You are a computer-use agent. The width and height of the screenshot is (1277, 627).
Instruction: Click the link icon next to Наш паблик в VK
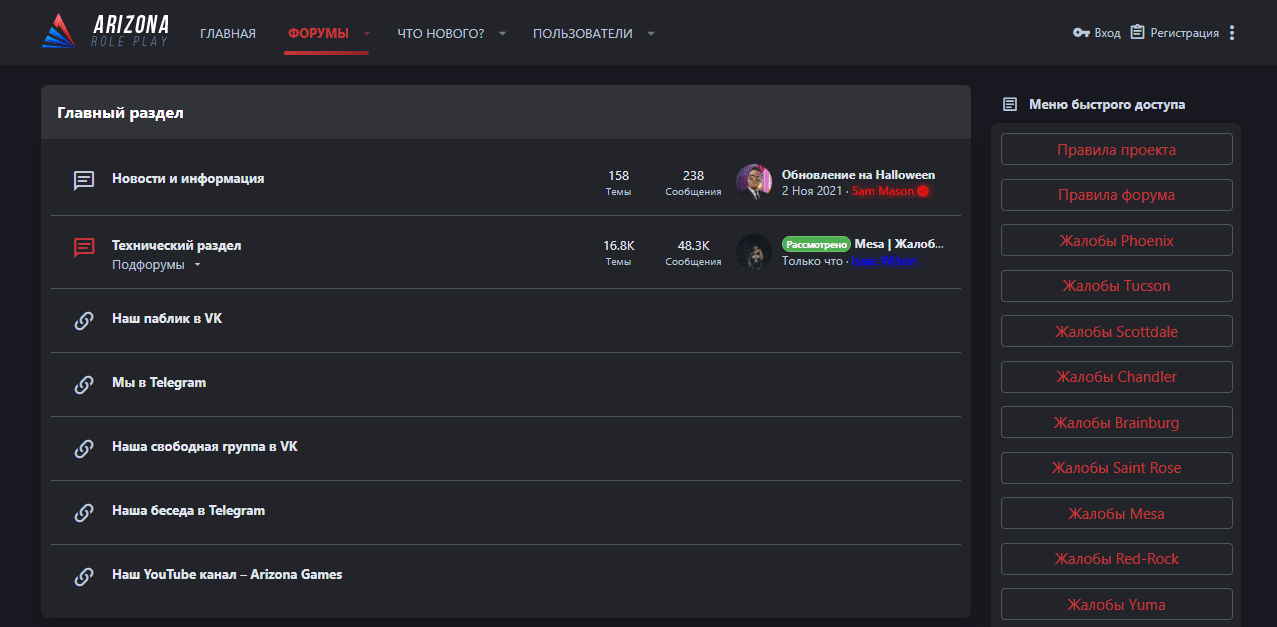(84, 321)
